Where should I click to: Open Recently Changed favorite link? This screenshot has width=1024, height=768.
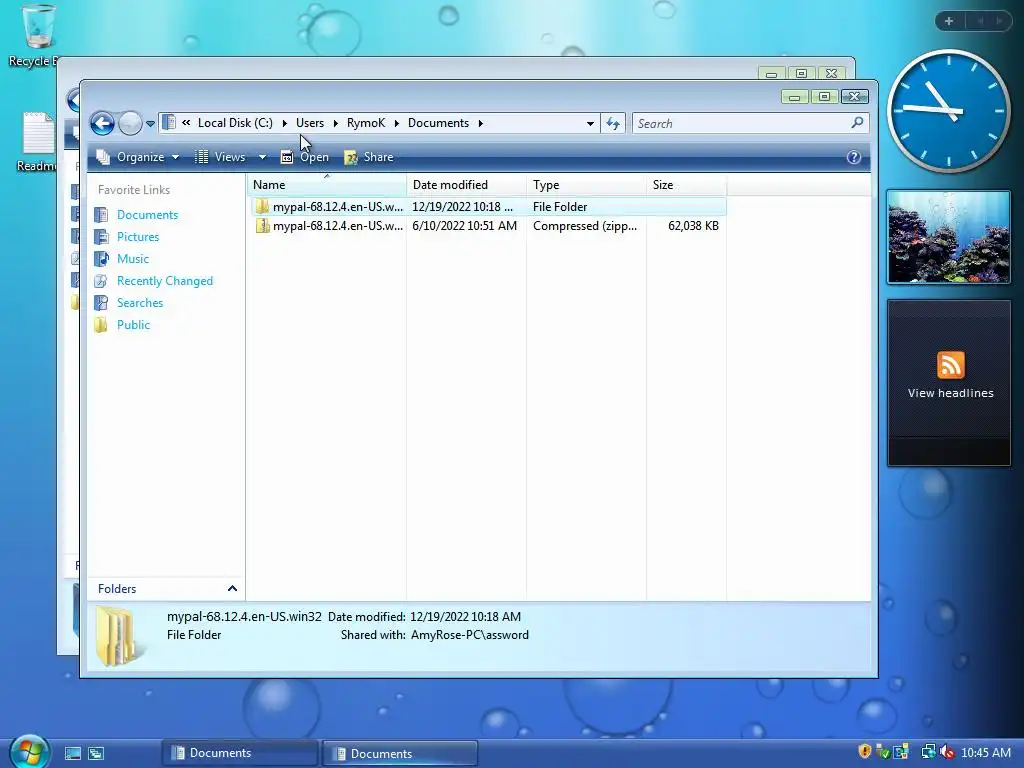coord(165,281)
